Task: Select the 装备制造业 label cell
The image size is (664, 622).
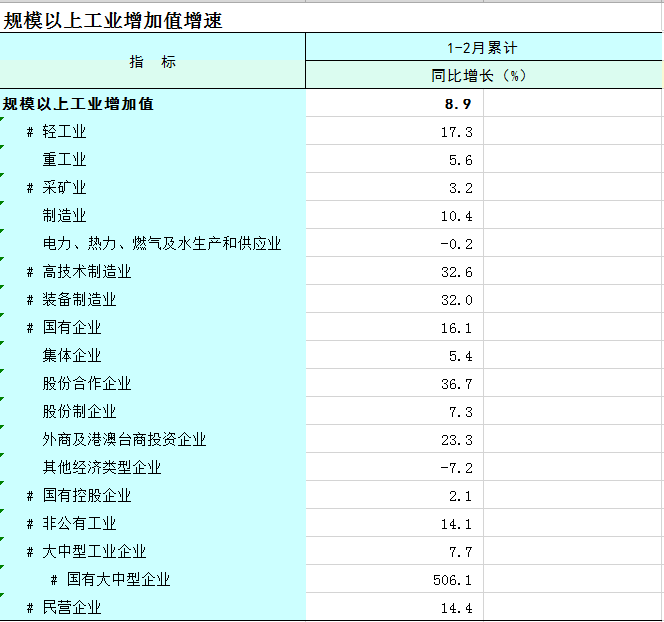Action: point(79,300)
